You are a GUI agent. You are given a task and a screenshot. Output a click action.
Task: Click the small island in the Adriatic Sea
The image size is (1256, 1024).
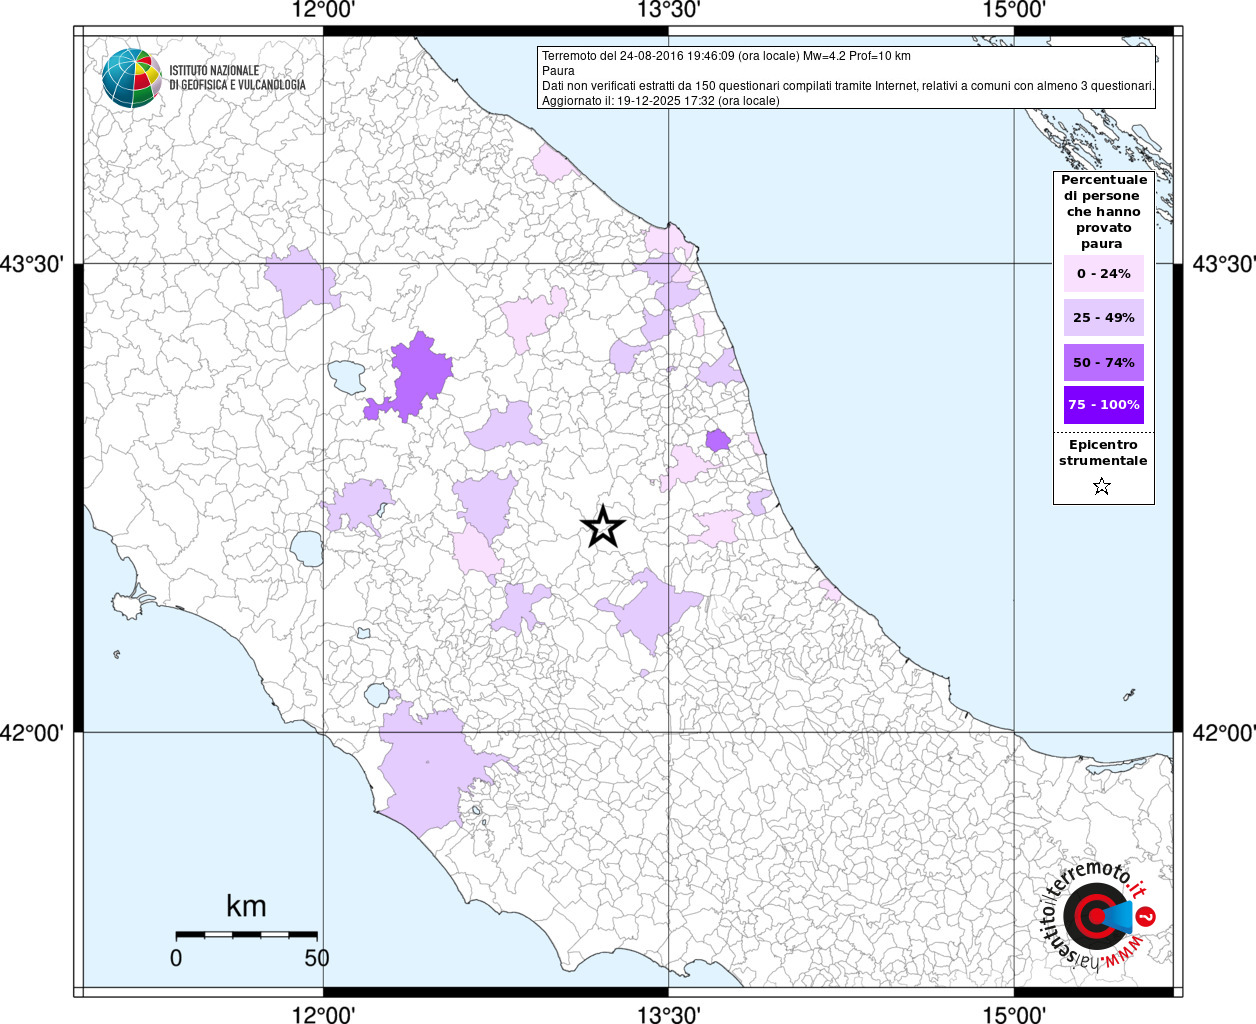pyautogui.click(x=1130, y=694)
